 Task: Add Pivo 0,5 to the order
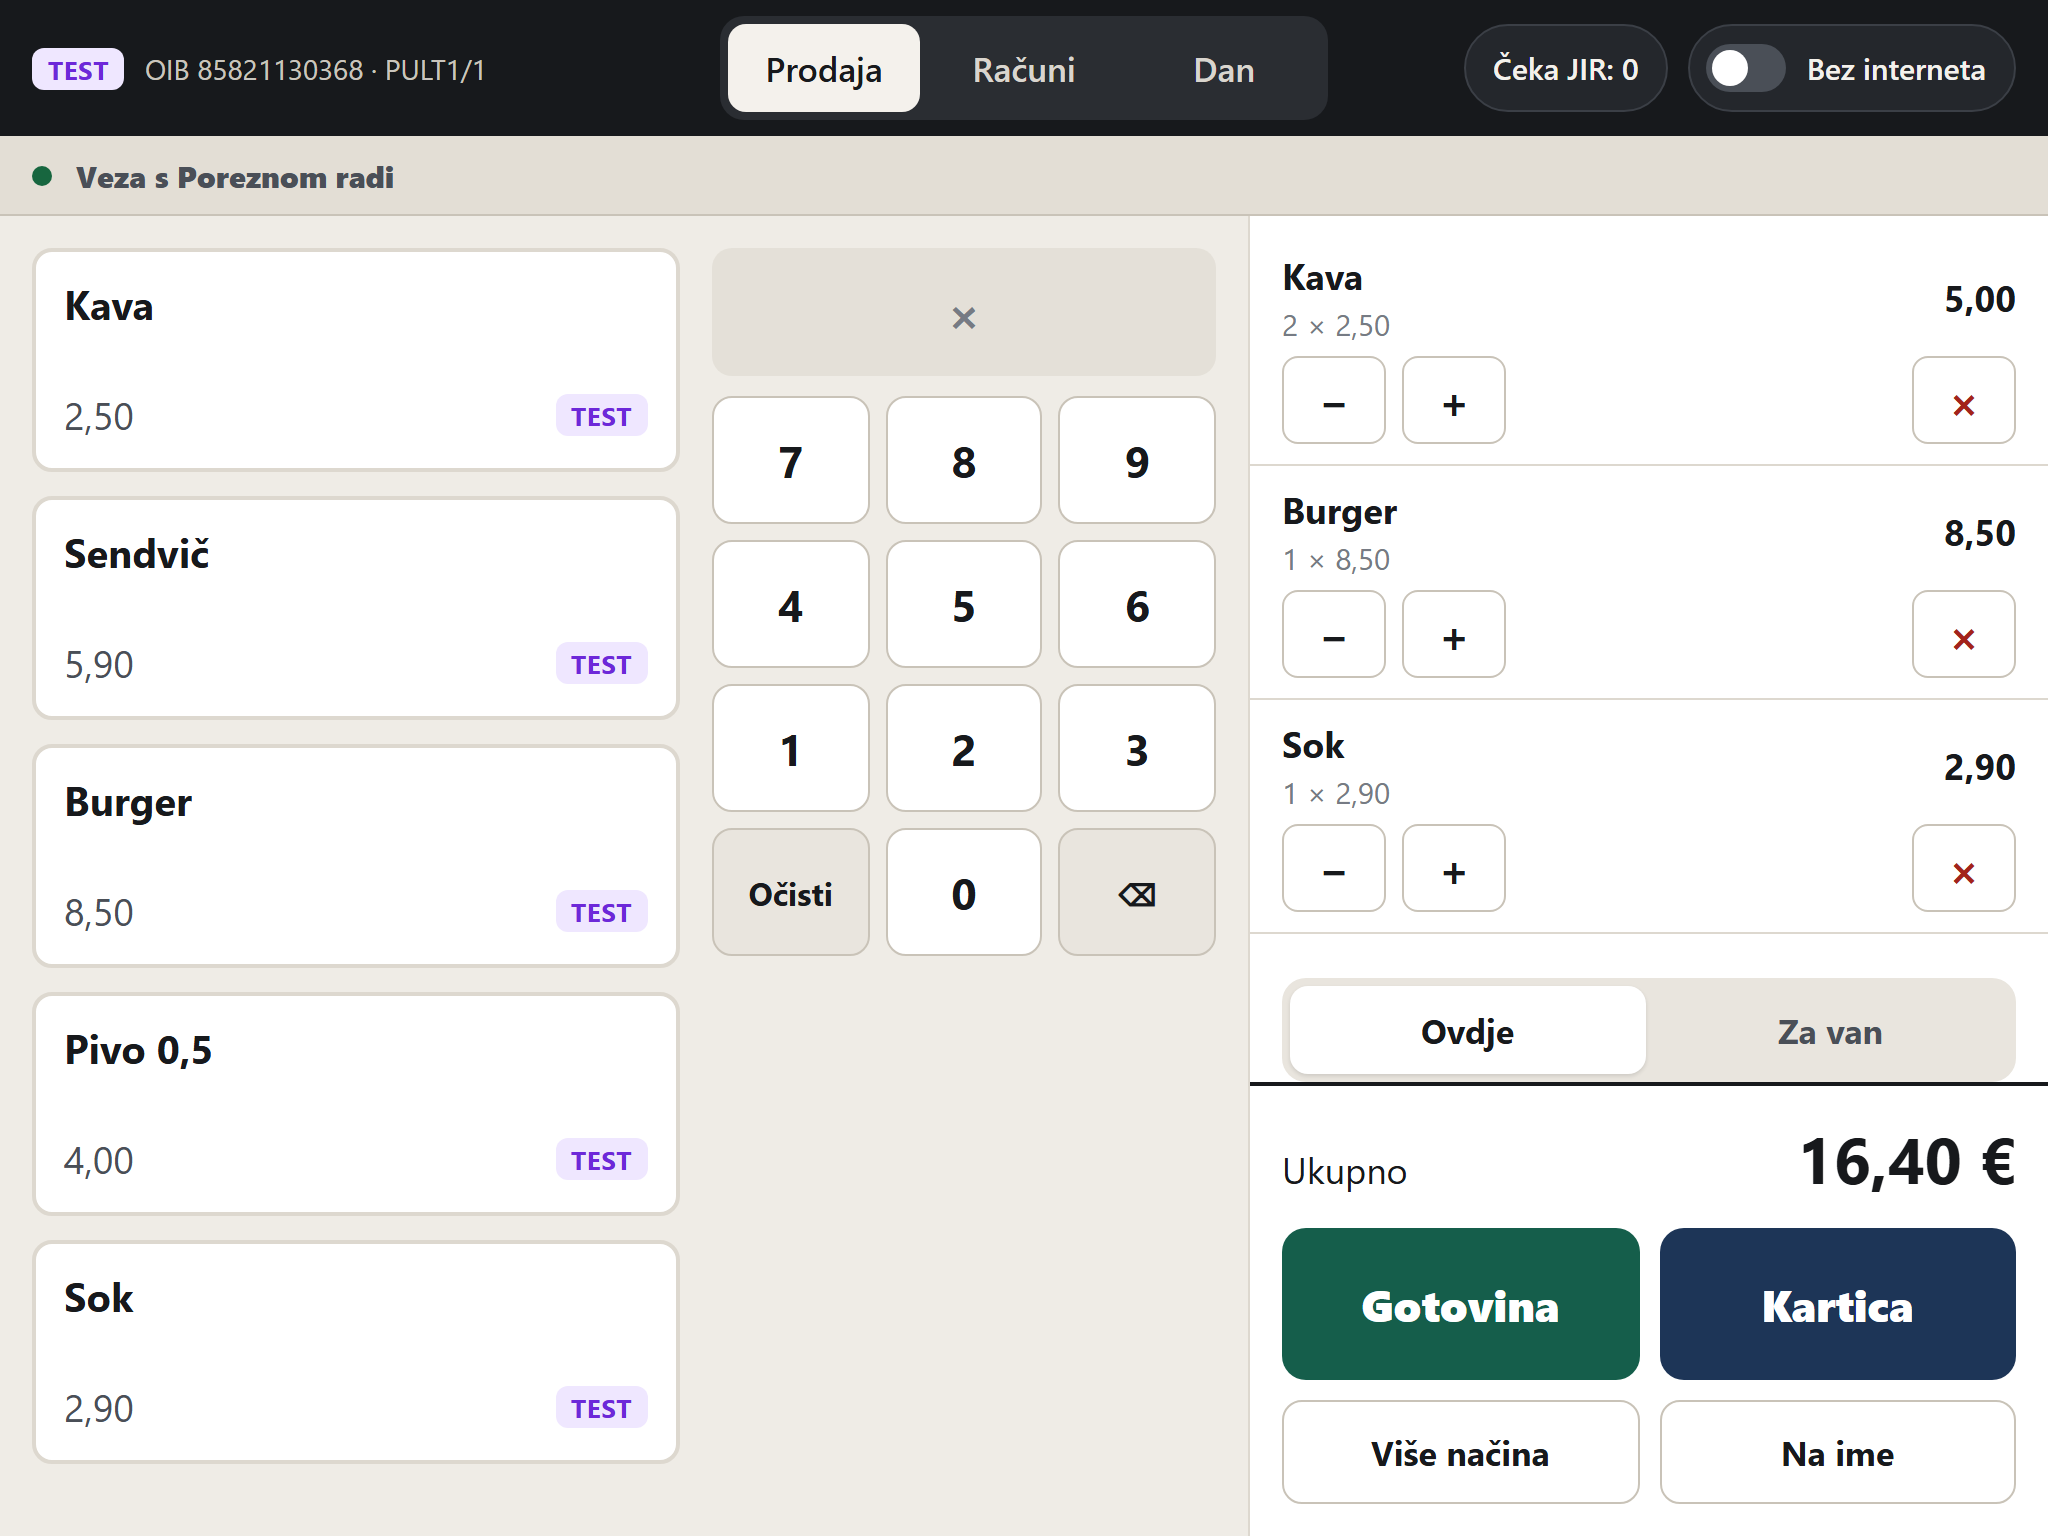pyautogui.click(x=356, y=1104)
